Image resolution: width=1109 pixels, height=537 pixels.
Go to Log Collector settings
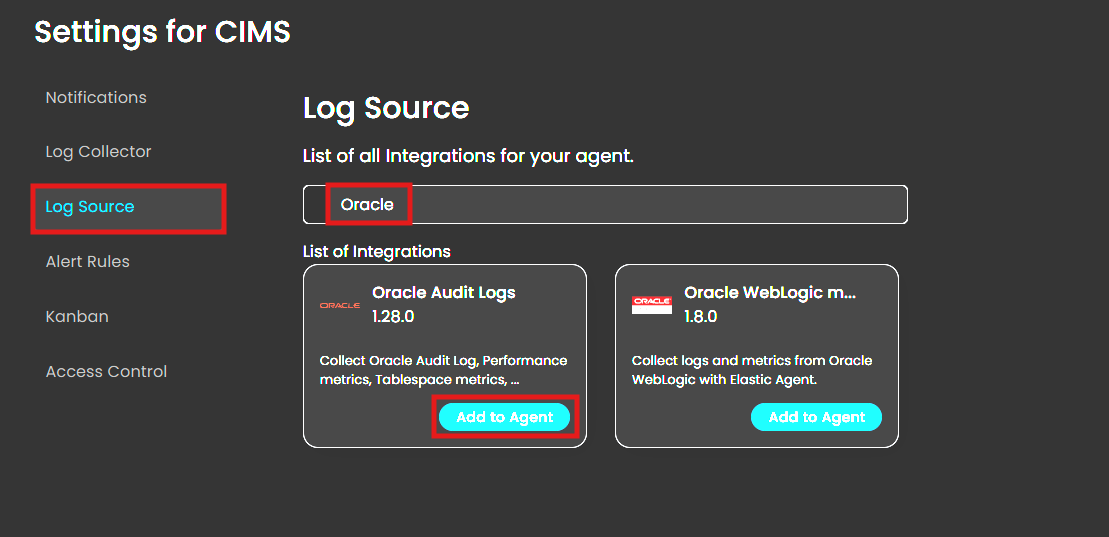tap(98, 152)
